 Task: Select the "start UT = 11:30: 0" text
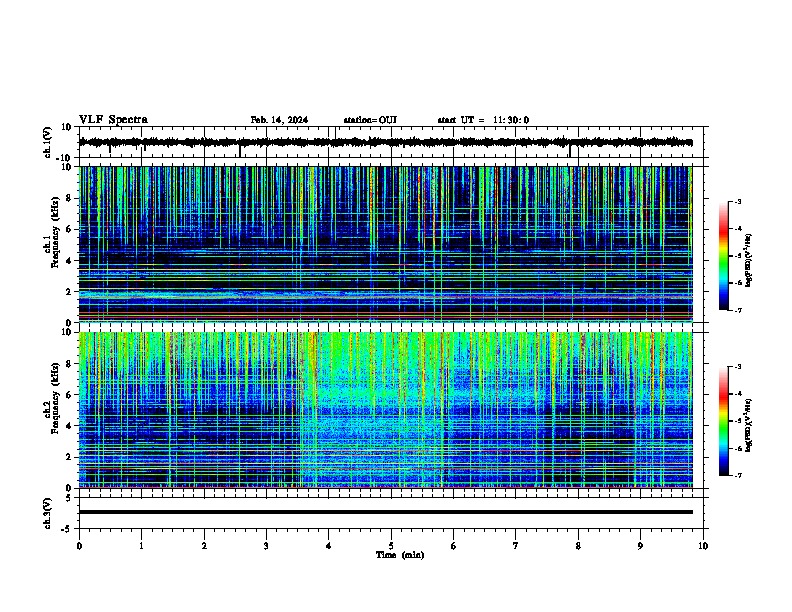483,120
